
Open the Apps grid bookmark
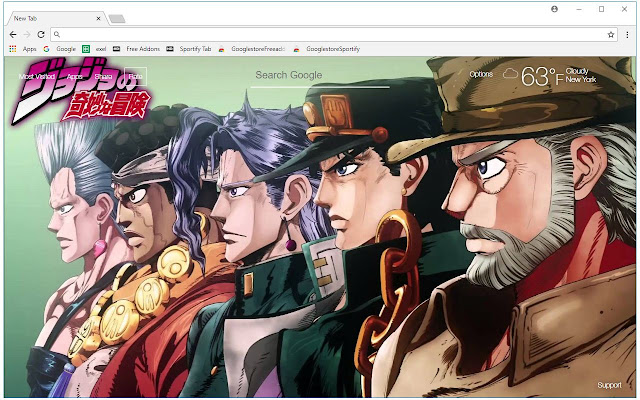23,49
